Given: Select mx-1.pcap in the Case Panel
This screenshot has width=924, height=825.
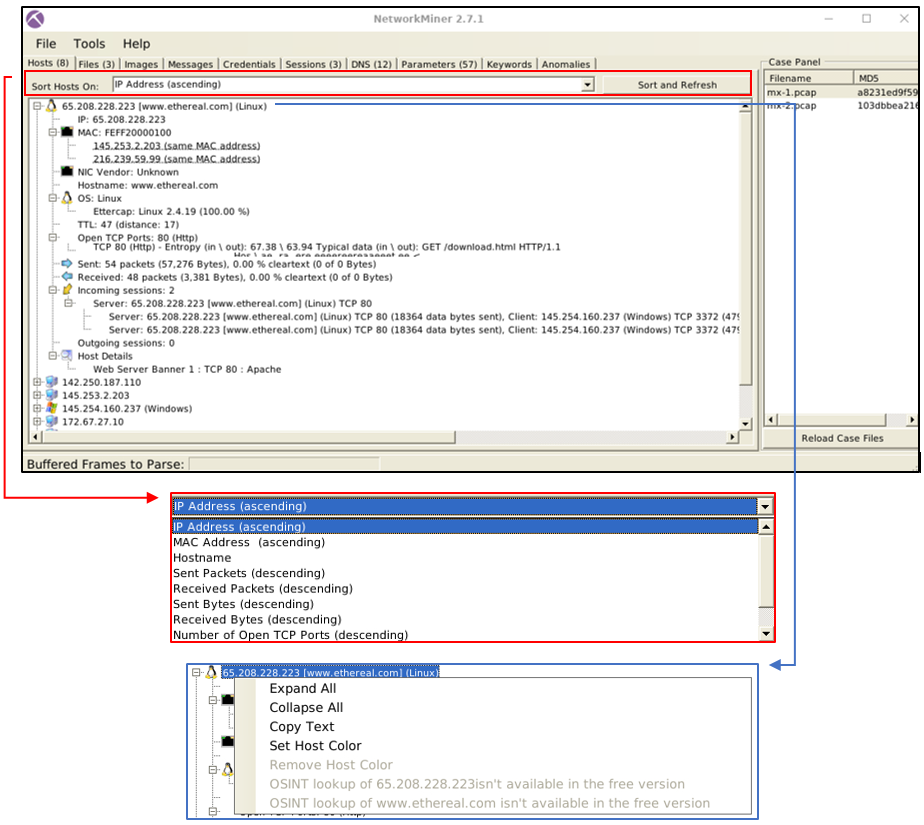Looking at the screenshot, I should pyautogui.click(x=791, y=93).
